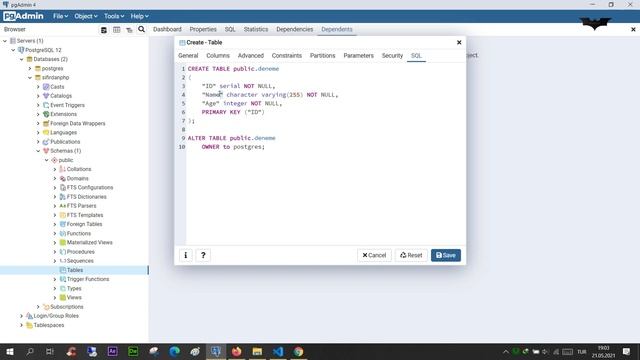Open the Constraints tab in dialog
The width and height of the screenshot is (640, 360).
pyautogui.click(x=287, y=56)
